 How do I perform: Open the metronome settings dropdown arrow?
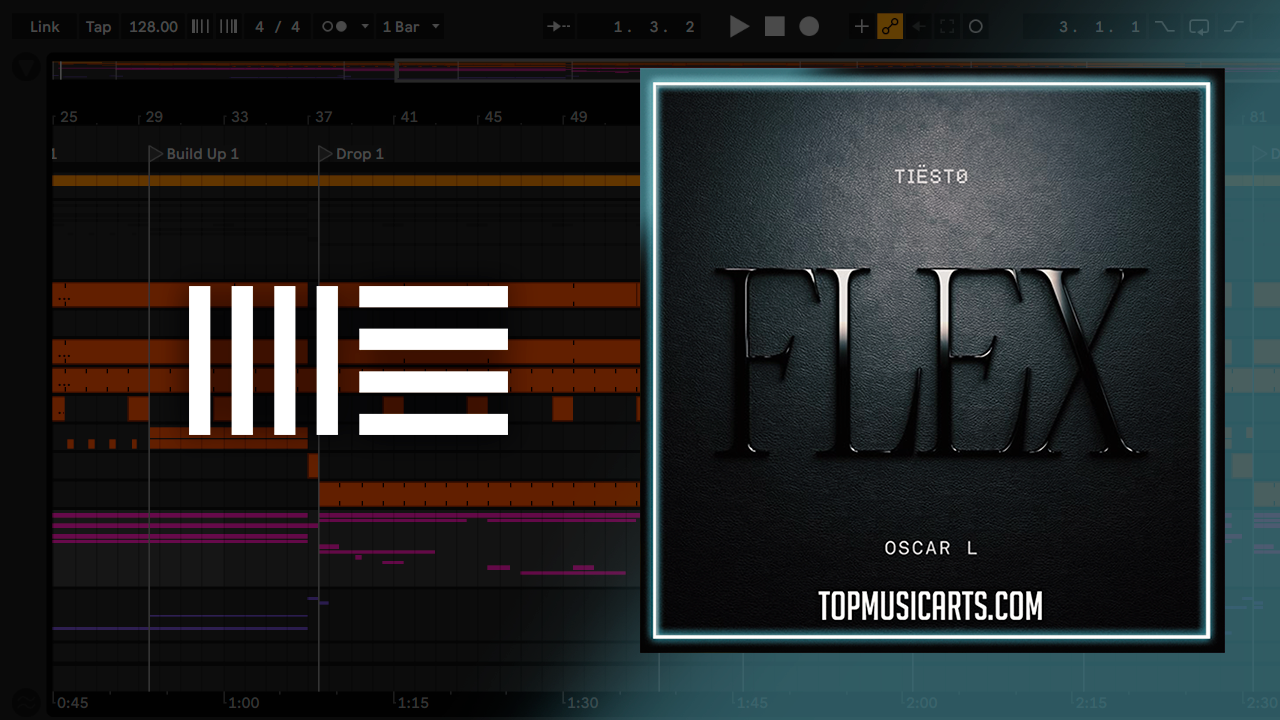pos(364,27)
